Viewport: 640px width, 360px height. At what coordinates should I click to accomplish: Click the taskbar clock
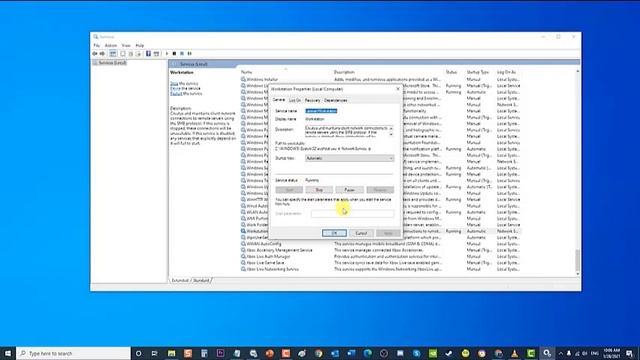(612, 353)
